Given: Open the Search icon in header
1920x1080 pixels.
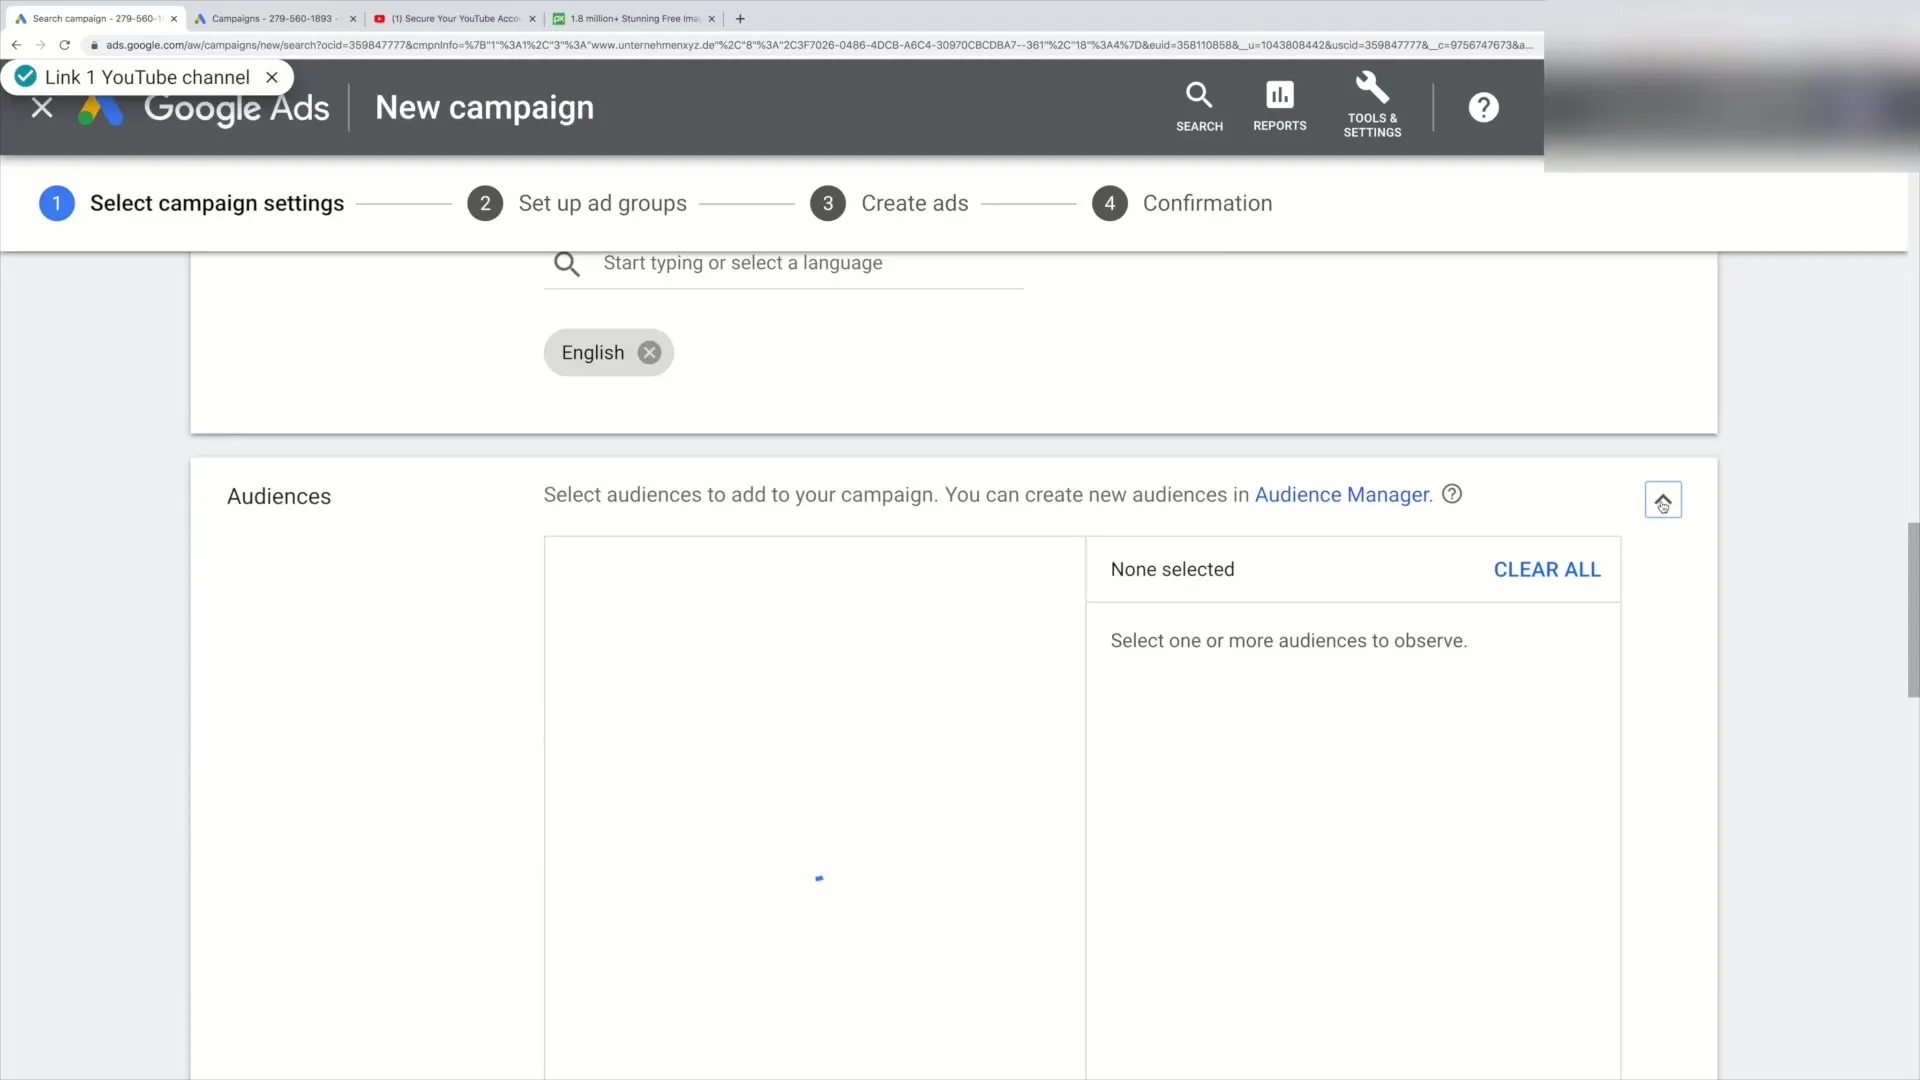Looking at the screenshot, I should 1199,107.
